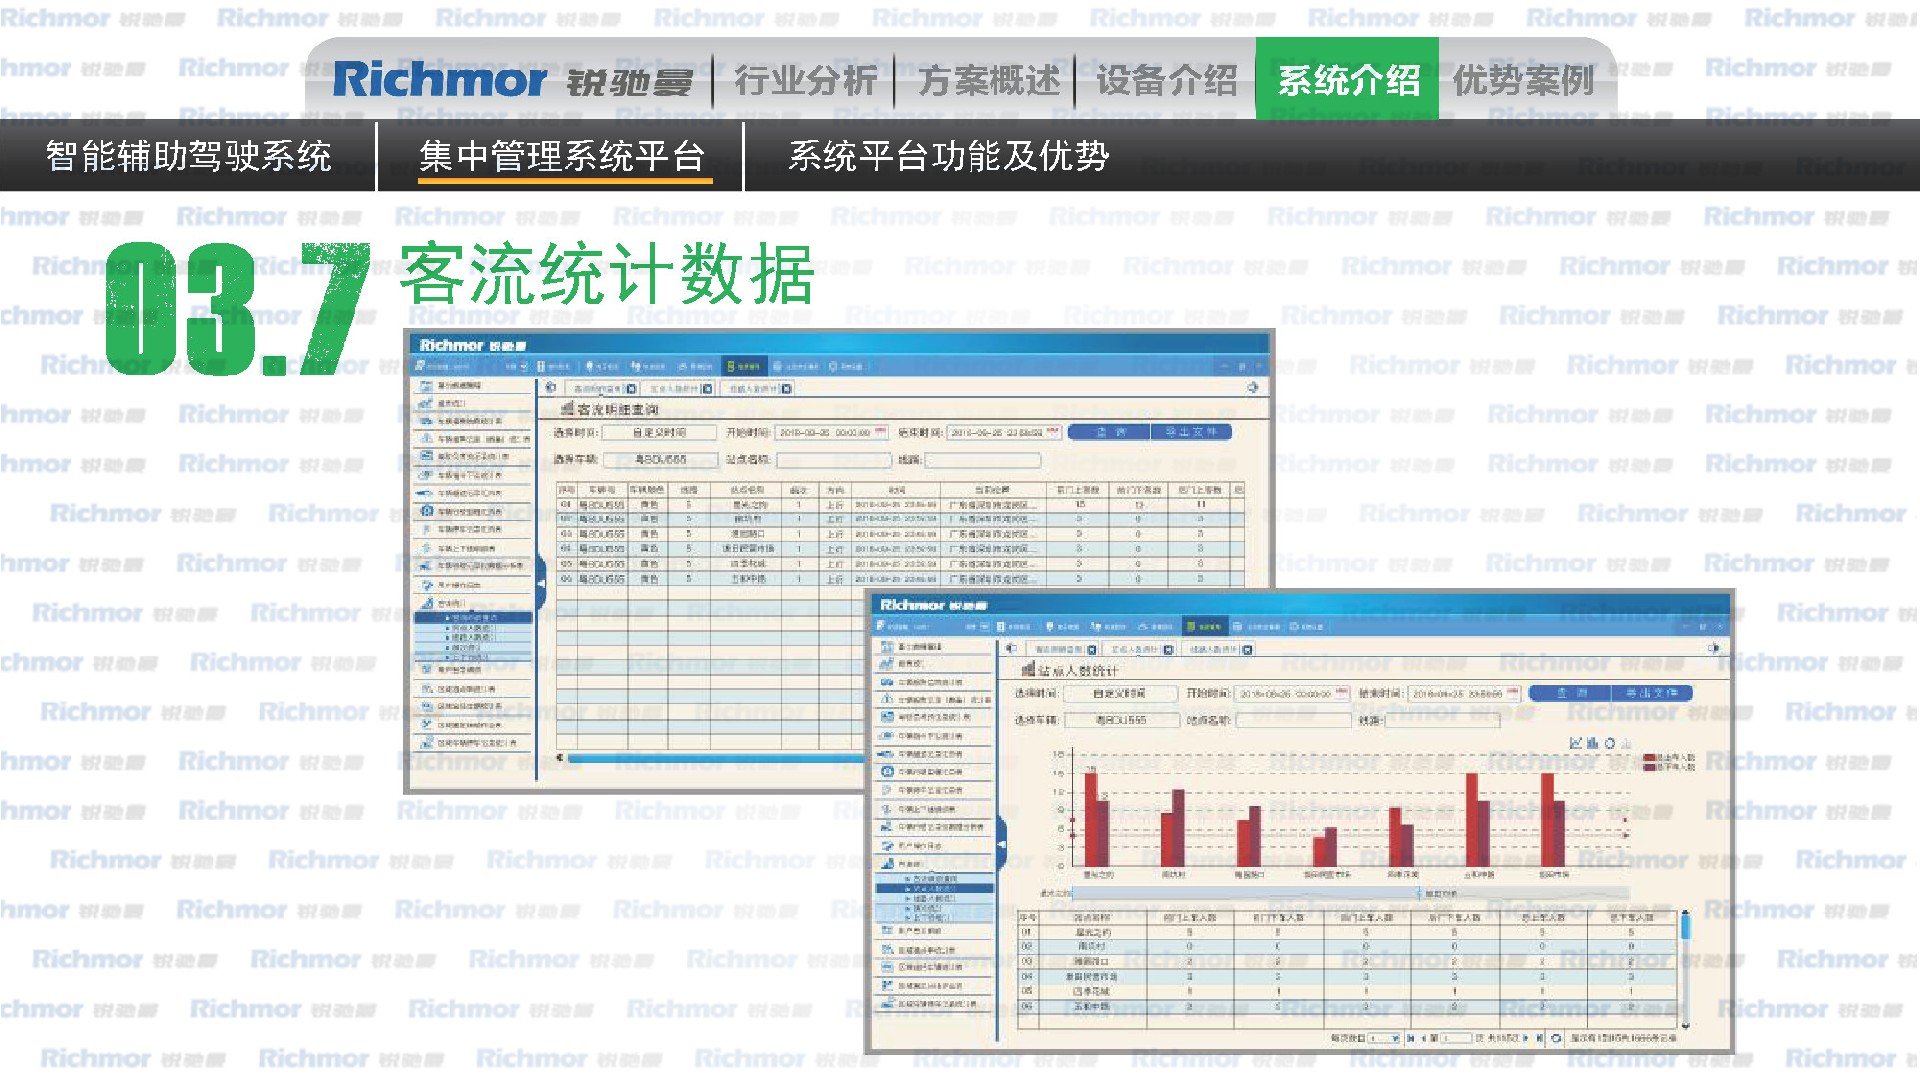Screen dimensions: 1920x1079
Task: Click the 序号 column header in 站点人数统计 table
Action: pyautogui.click(x=1028, y=917)
